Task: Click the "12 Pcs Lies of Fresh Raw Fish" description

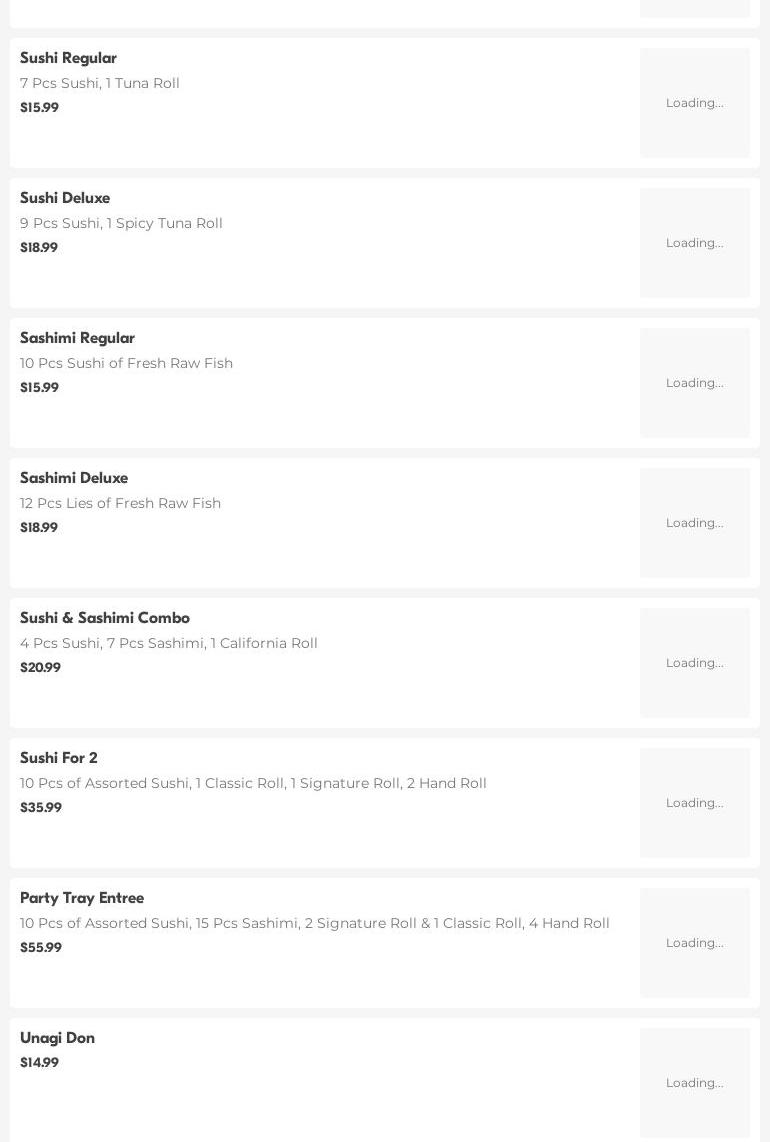Action: 120,503
